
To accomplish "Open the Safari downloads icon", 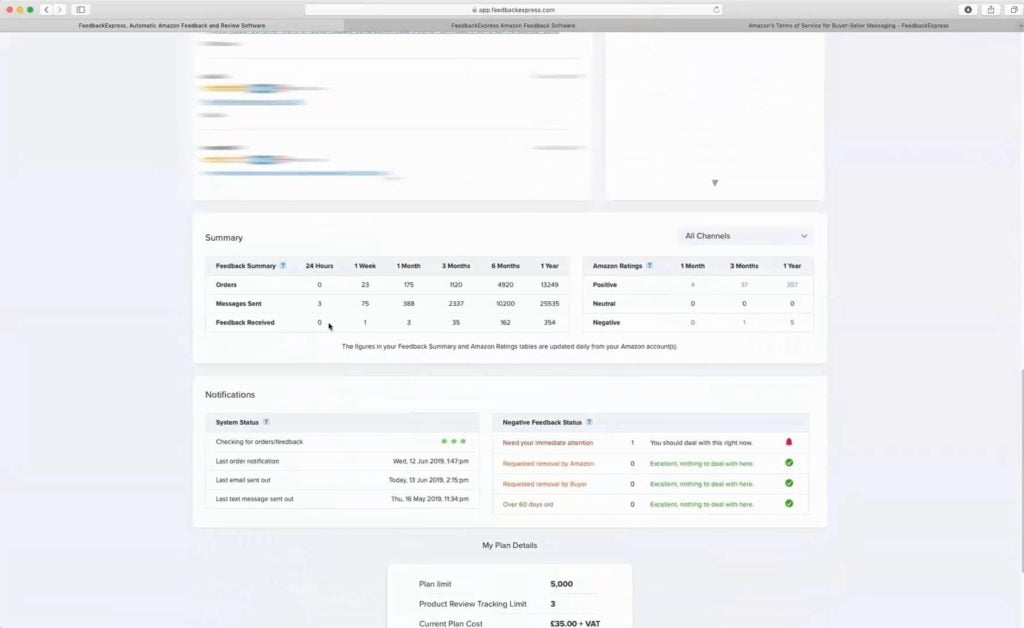I will tap(968, 10).
